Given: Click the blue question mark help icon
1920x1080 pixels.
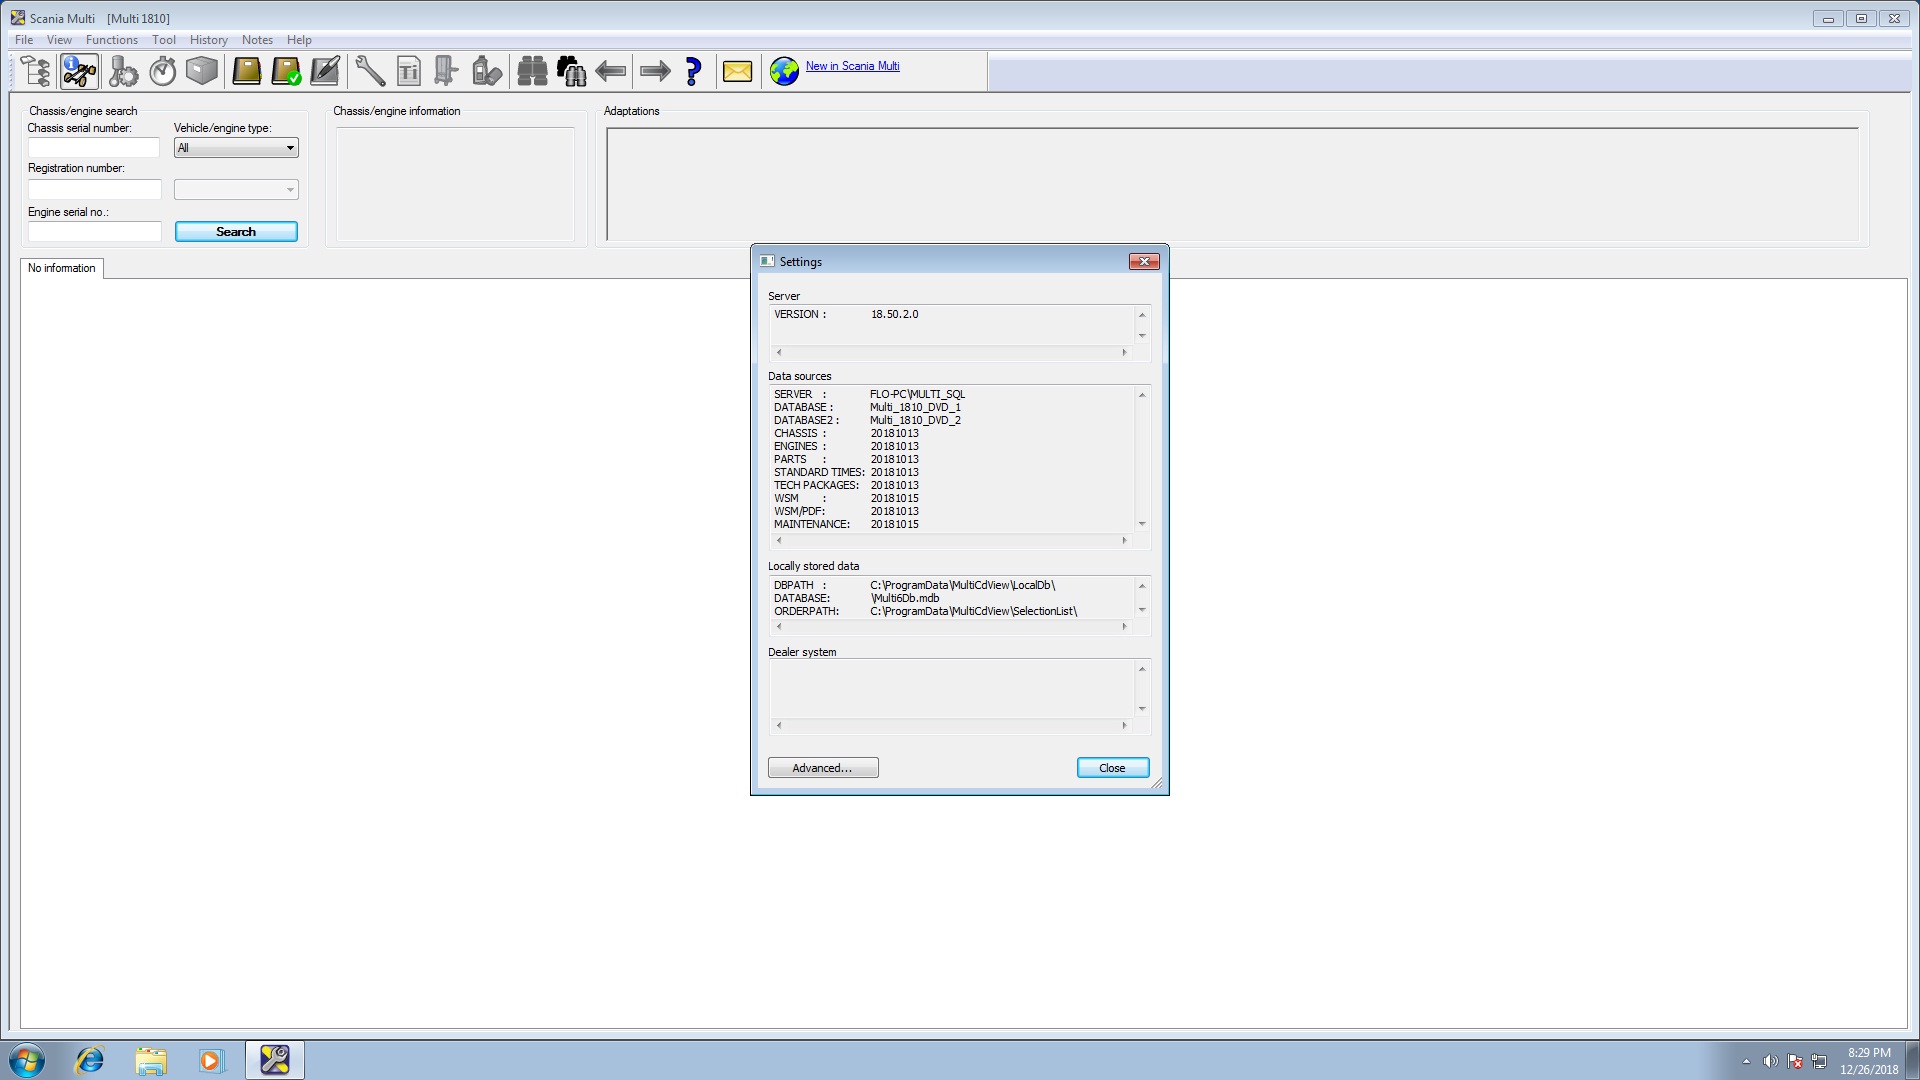Looking at the screenshot, I should coord(693,71).
